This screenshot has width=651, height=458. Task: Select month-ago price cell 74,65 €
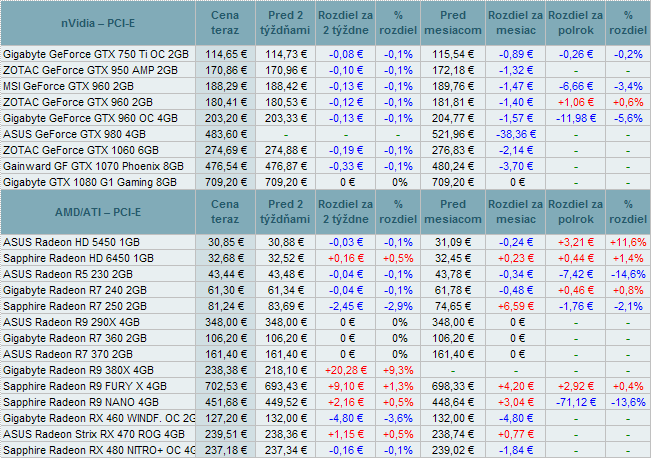453,306
